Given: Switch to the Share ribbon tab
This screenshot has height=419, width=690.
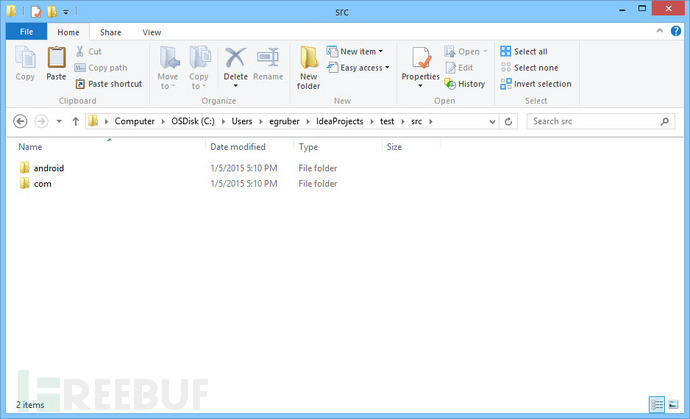Looking at the screenshot, I should tap(110, 32).
